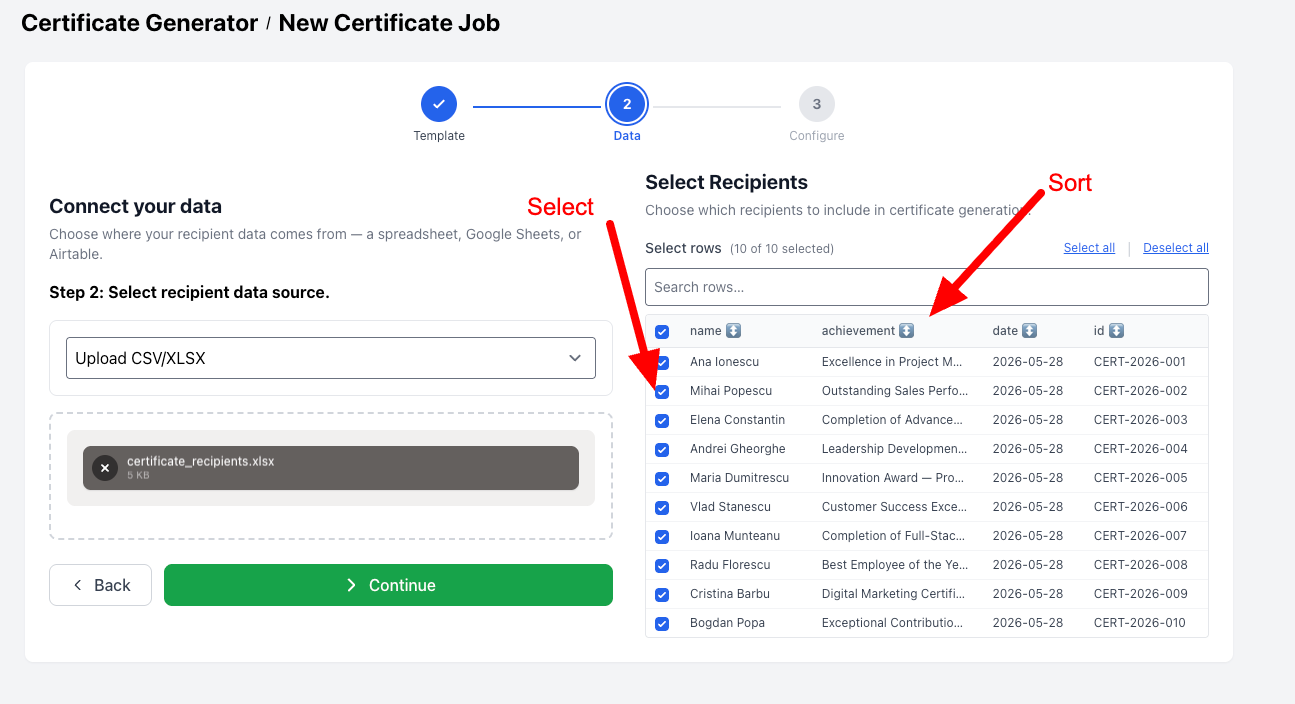Uncheck the Elena Constantin row checkbox
Viewport: 1295px width, 704px height.
pyautogui.click(x=662, y=421)
